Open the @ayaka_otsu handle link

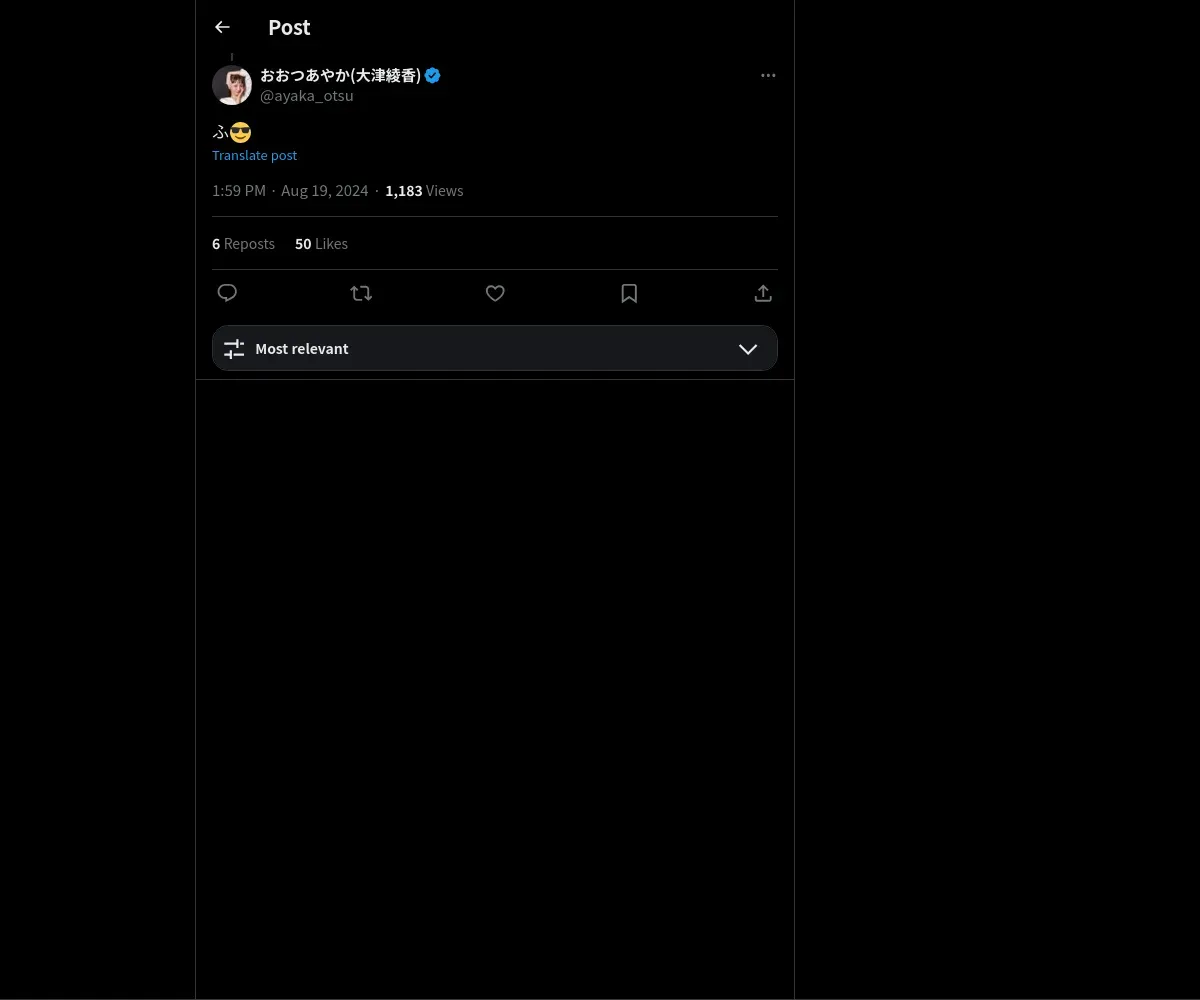click(307, 96)
